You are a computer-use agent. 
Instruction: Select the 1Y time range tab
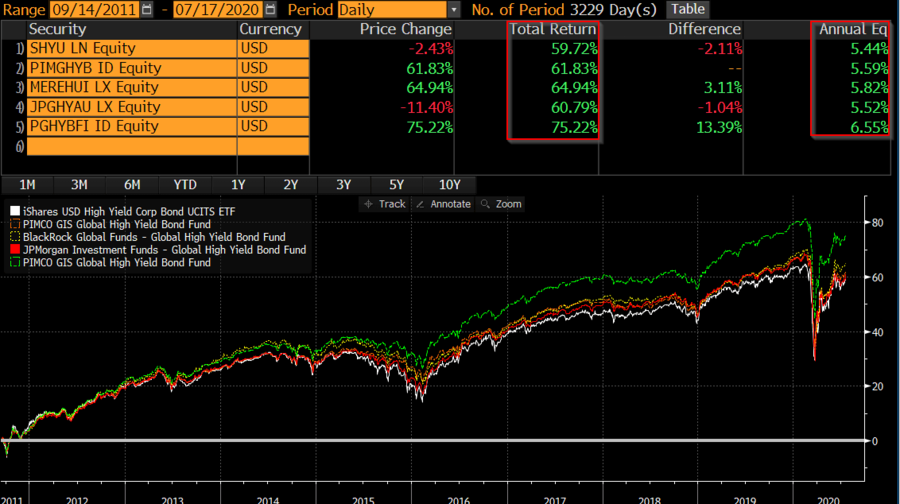(x=238, y=185)
